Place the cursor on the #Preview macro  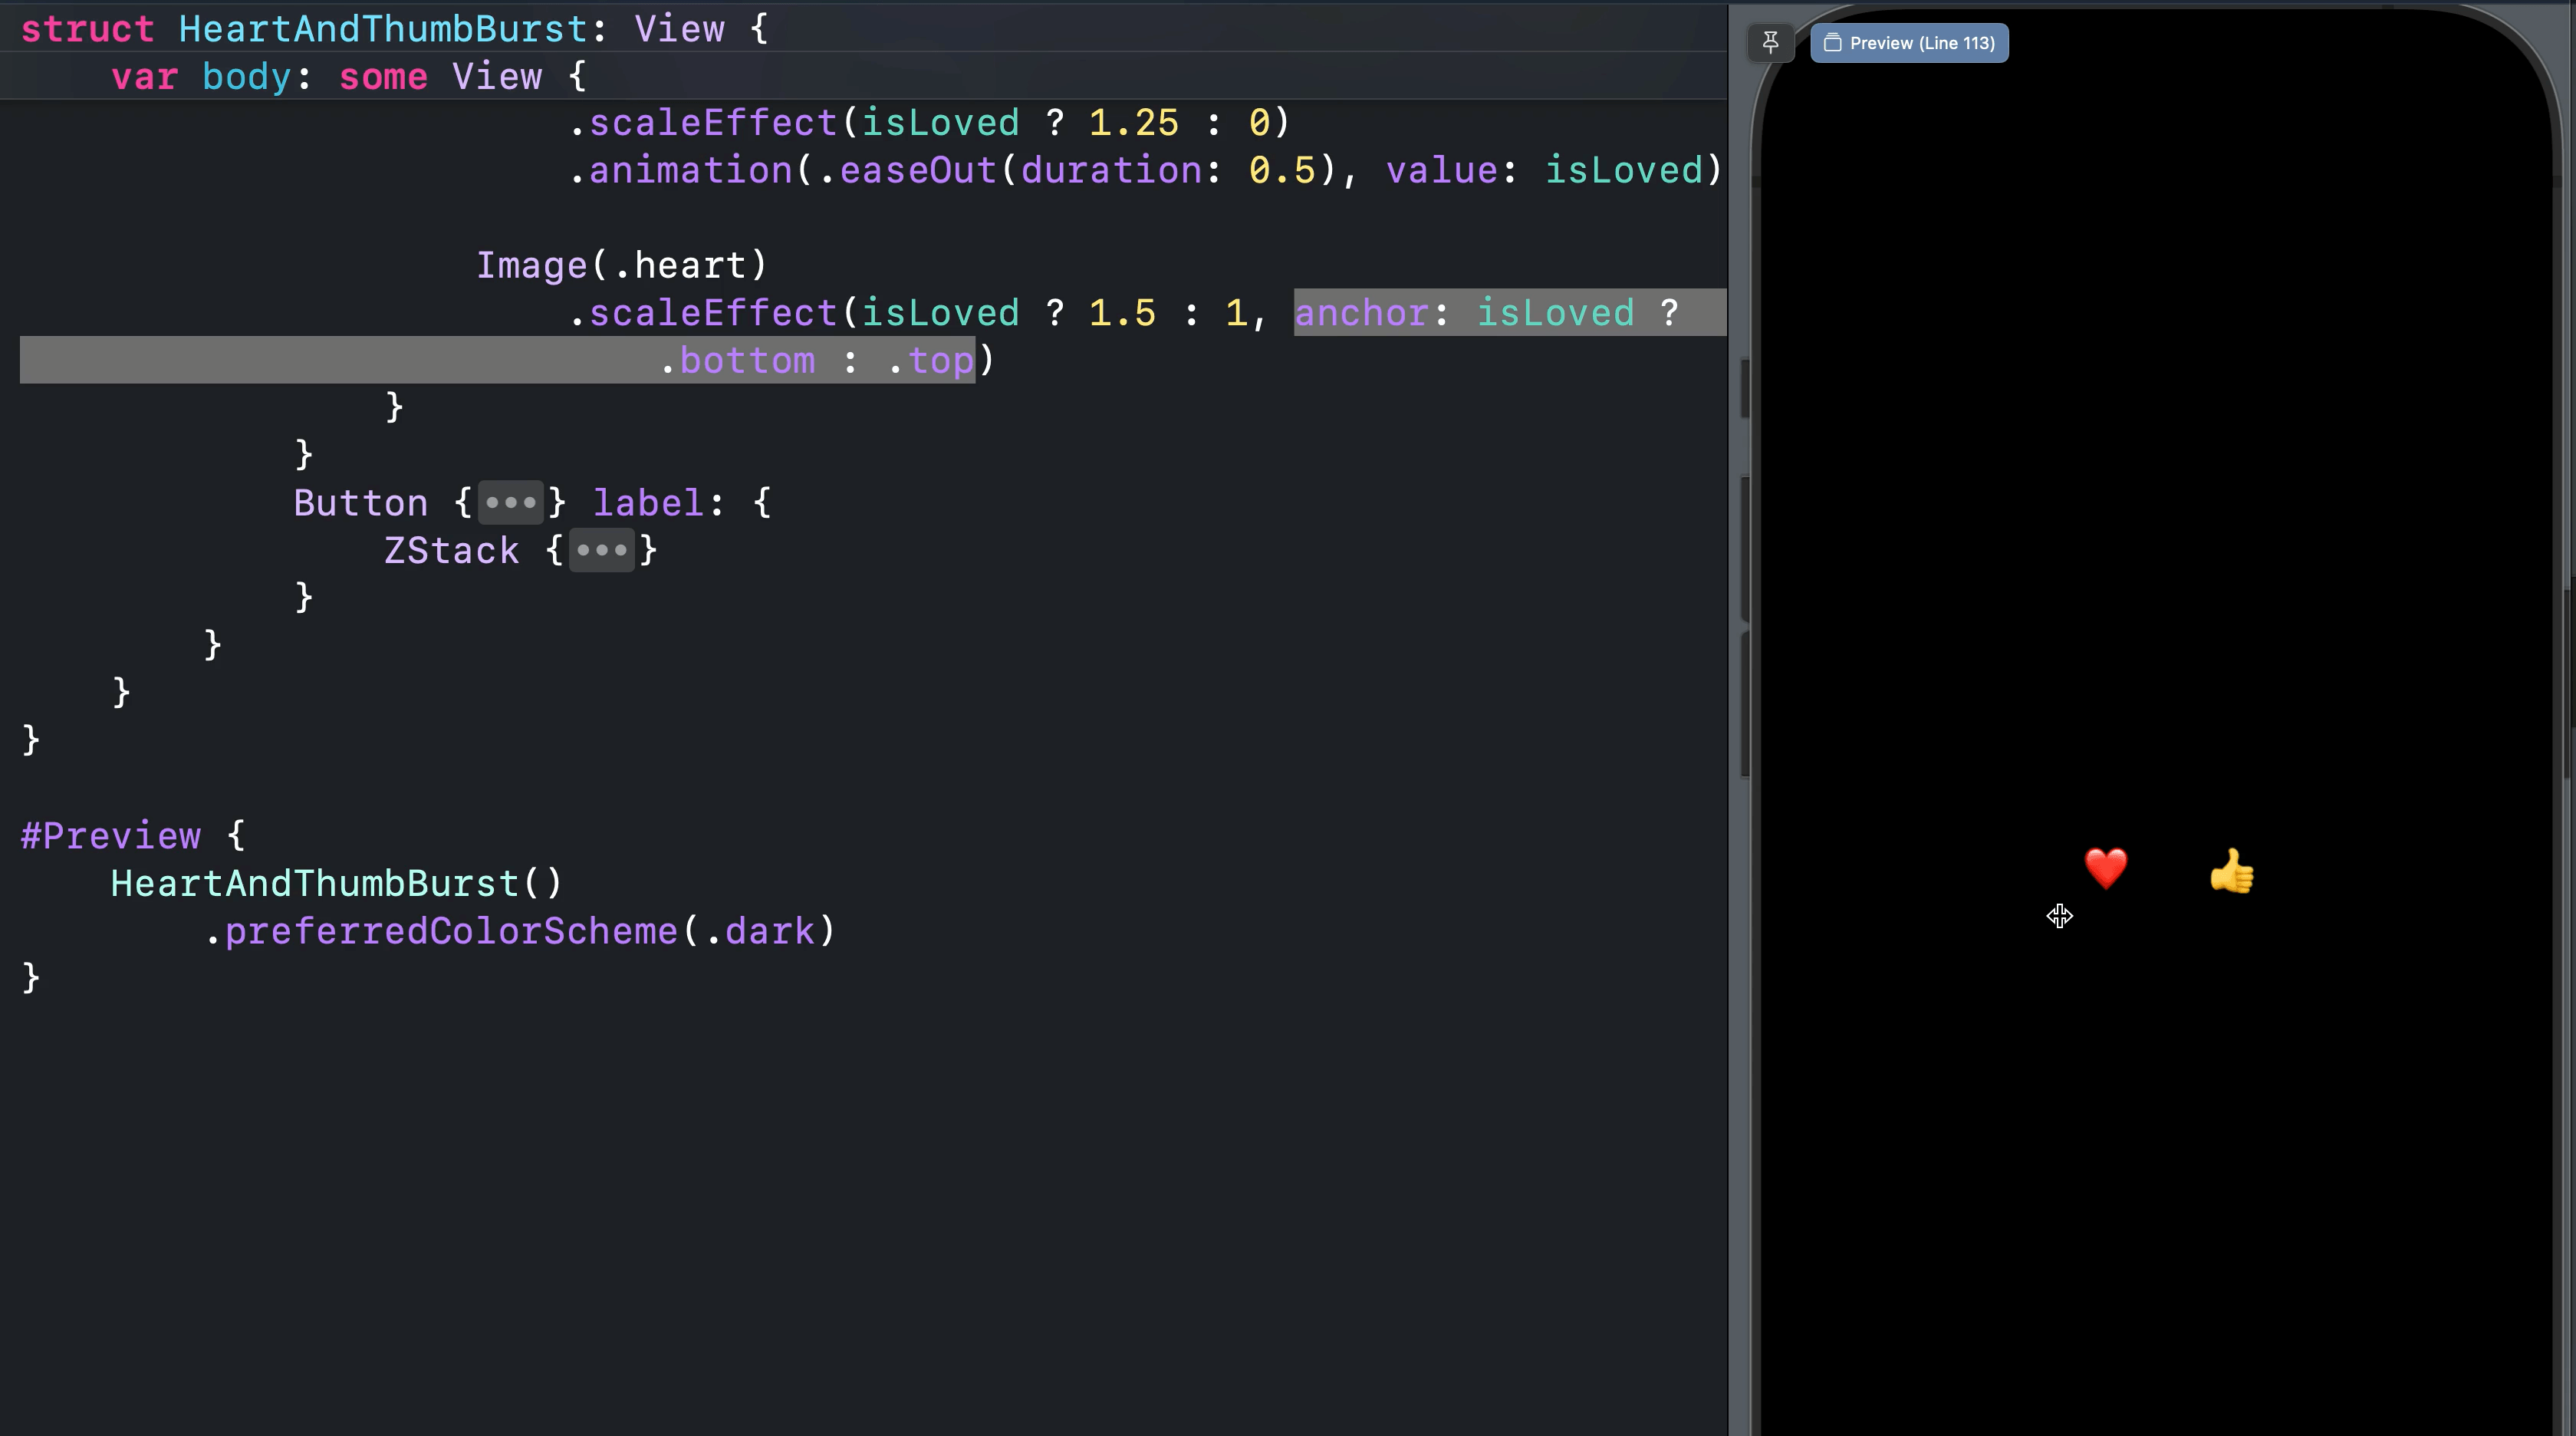pyautogui.click(x=111, y=835)
